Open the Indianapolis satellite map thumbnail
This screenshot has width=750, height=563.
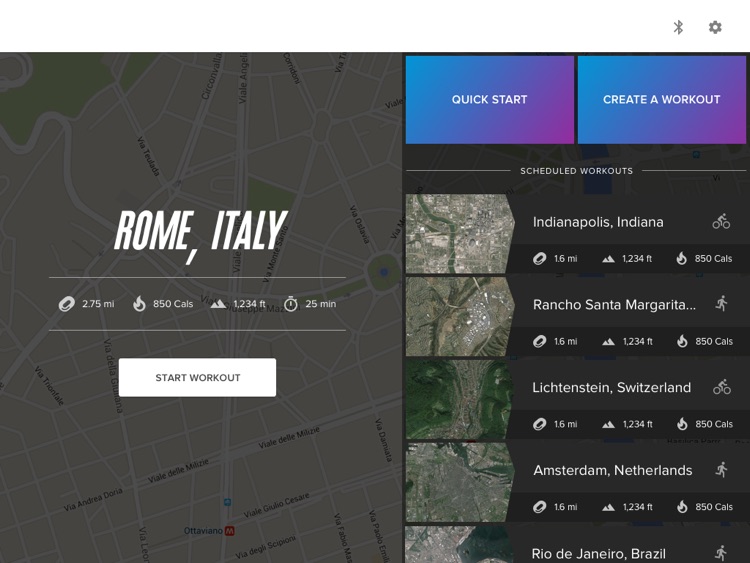tap(460, 233)
